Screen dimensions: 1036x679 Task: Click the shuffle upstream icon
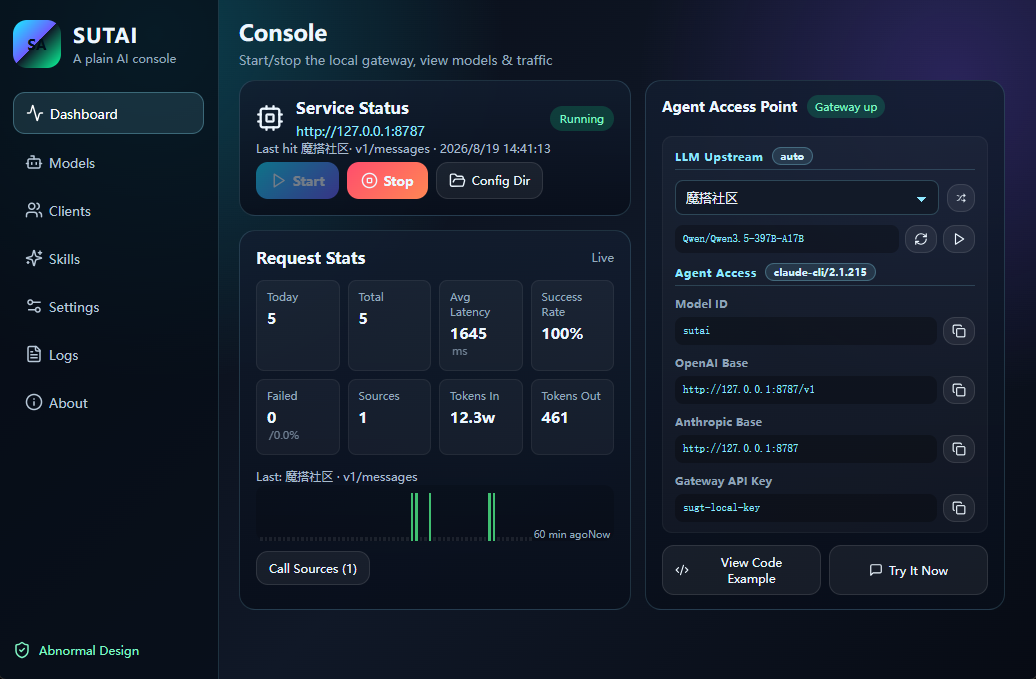click(961, 198)
